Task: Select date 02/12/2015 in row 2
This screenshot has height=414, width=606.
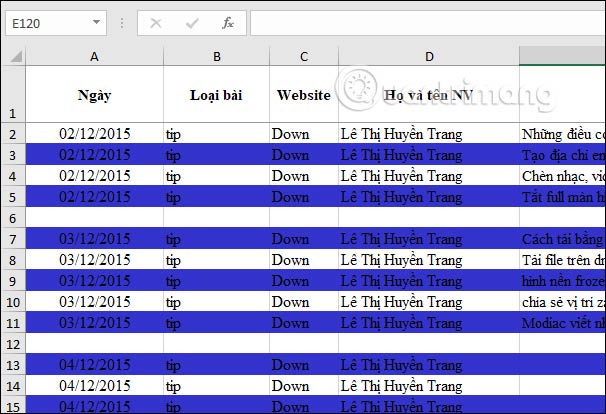Action: pyautogui.click(x=94, y=133)
